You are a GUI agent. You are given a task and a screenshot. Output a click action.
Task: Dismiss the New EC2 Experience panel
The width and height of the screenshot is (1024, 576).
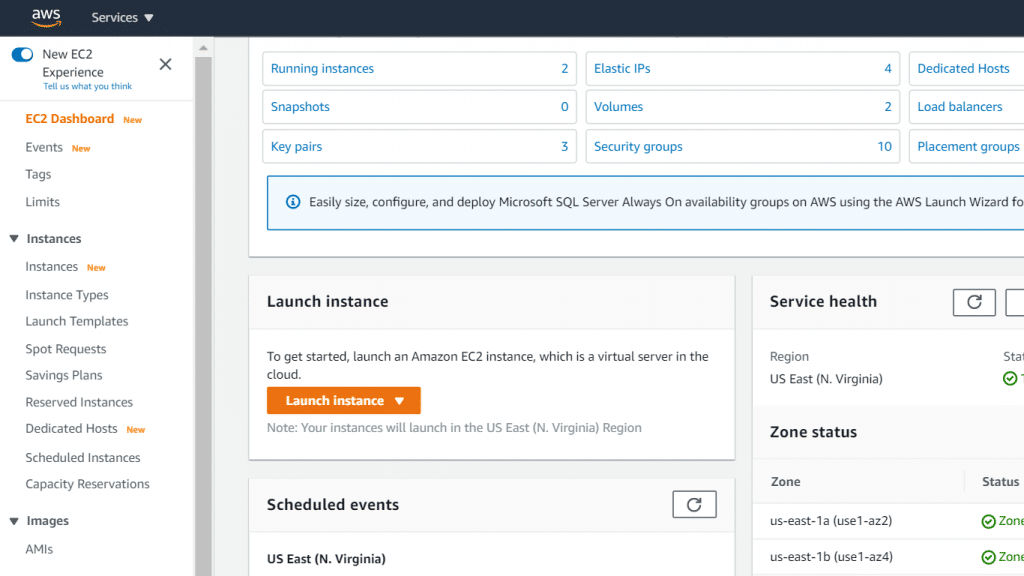coord(165,64)
